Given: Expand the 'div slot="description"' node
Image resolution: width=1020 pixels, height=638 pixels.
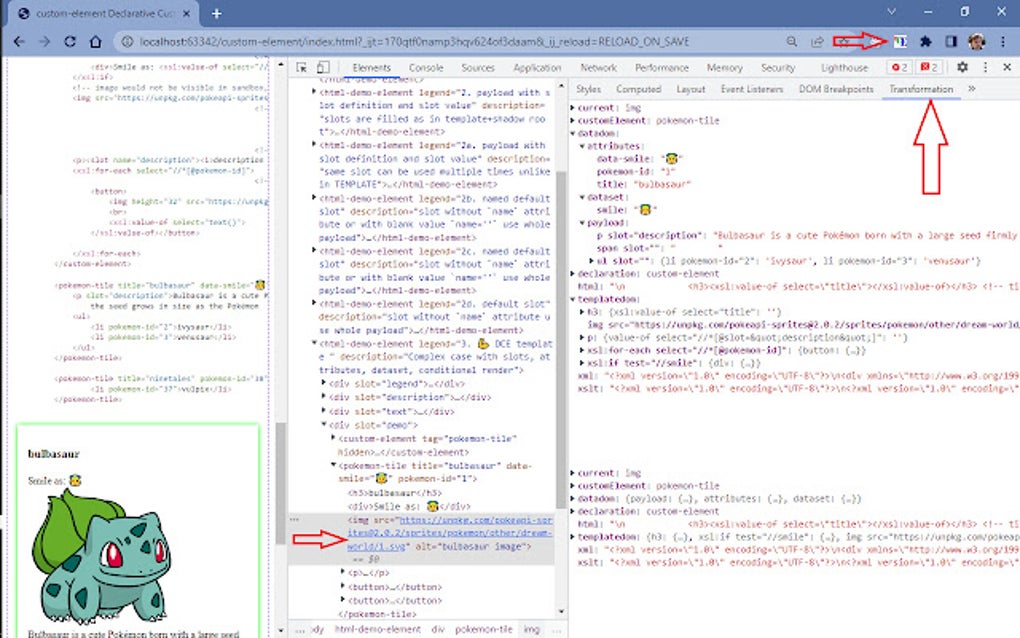Looking at the screenshot, I should pyautogui.click(x=324, y=397).
